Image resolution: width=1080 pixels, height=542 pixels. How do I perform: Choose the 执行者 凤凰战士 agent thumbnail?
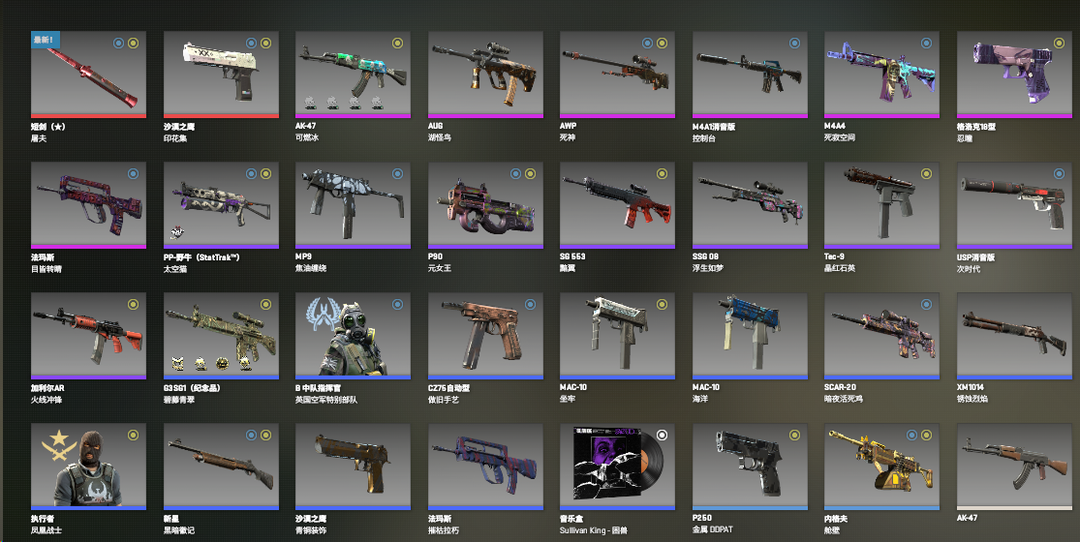[88, 467]
